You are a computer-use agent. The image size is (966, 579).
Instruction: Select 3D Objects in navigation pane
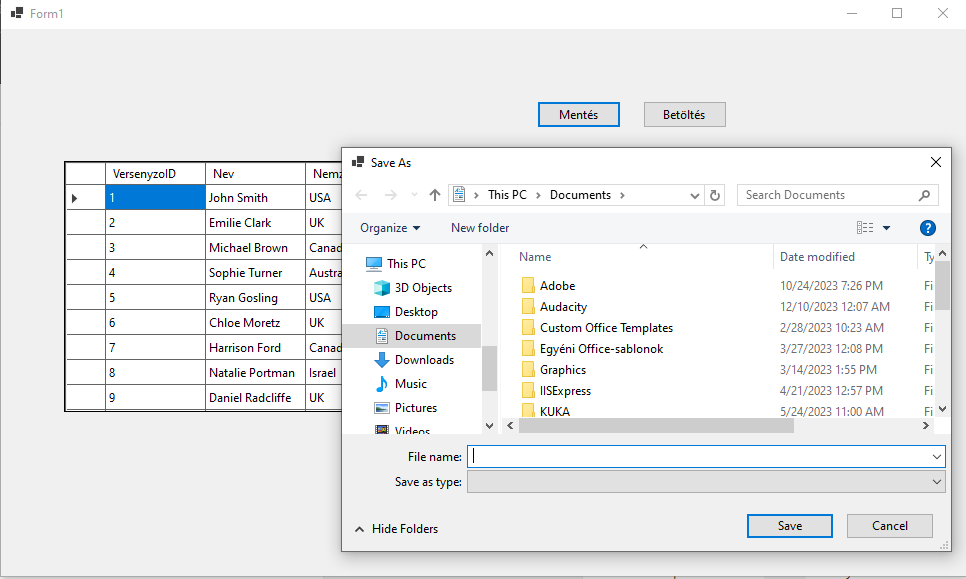point(422,288)
